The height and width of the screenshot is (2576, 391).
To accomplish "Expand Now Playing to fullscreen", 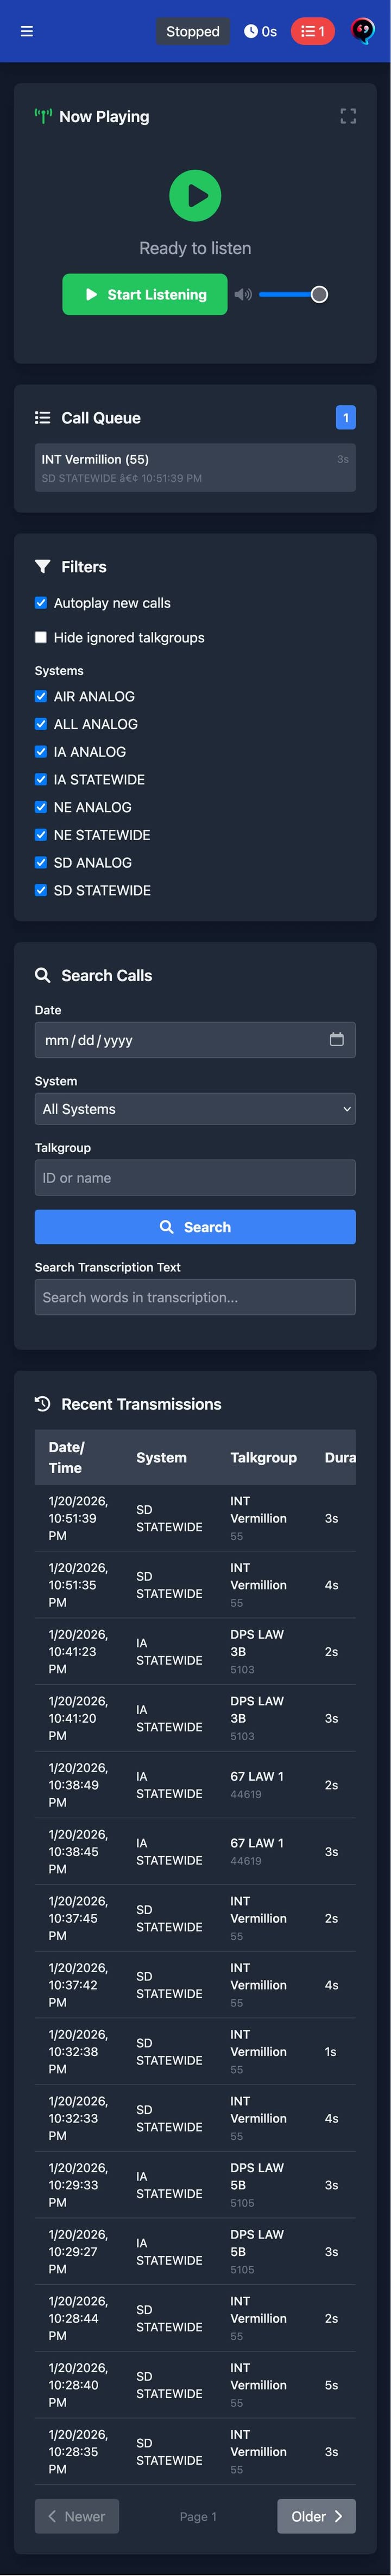I will point(348,117).
